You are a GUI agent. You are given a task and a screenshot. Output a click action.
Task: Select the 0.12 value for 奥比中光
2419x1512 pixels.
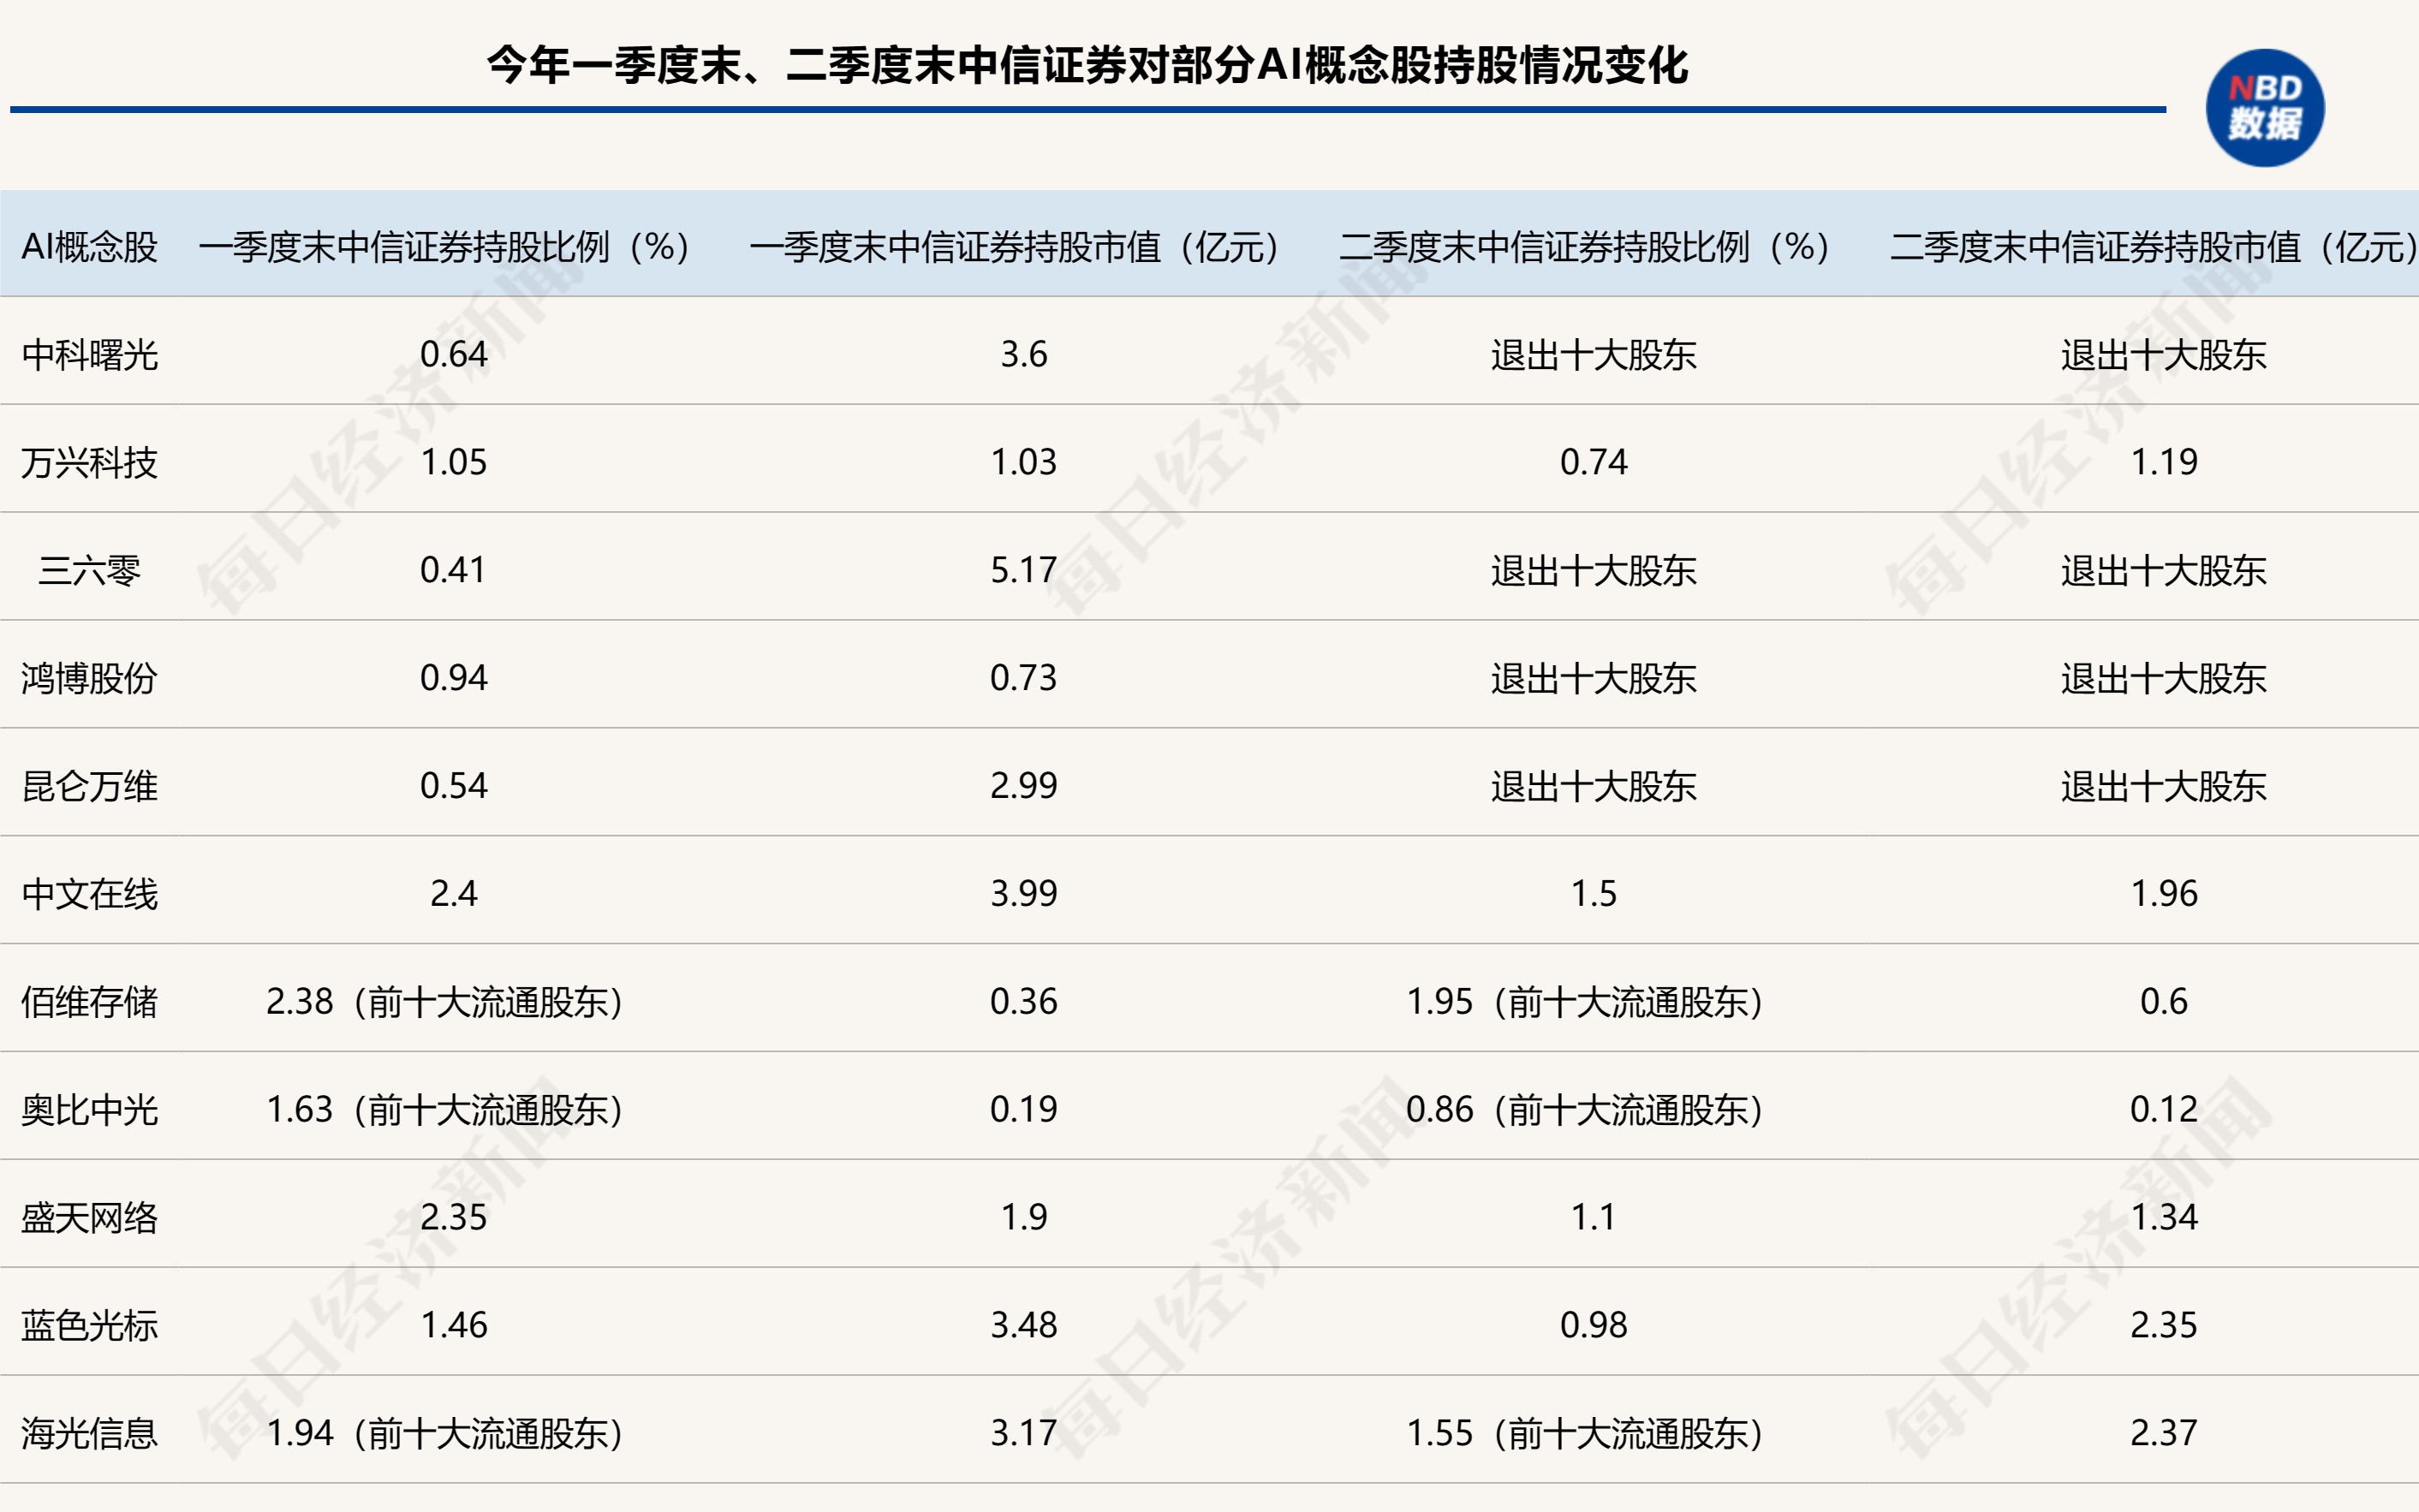(2164, 1110)
